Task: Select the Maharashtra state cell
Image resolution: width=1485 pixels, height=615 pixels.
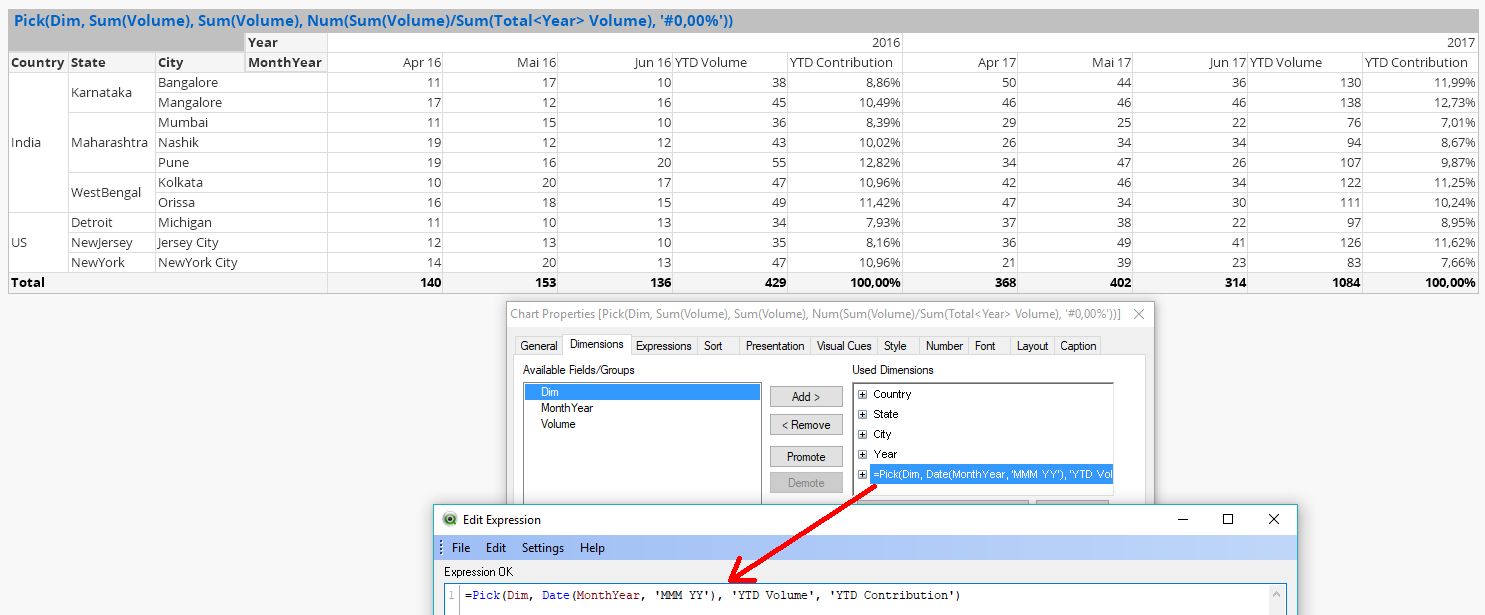Action: point(111,142)
